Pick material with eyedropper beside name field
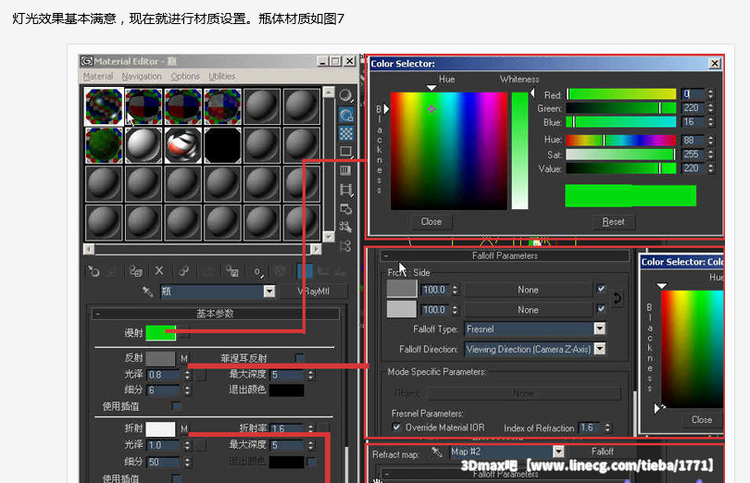Image resolution: width=750 pixels, height=483 pixels. click(147, 291)
